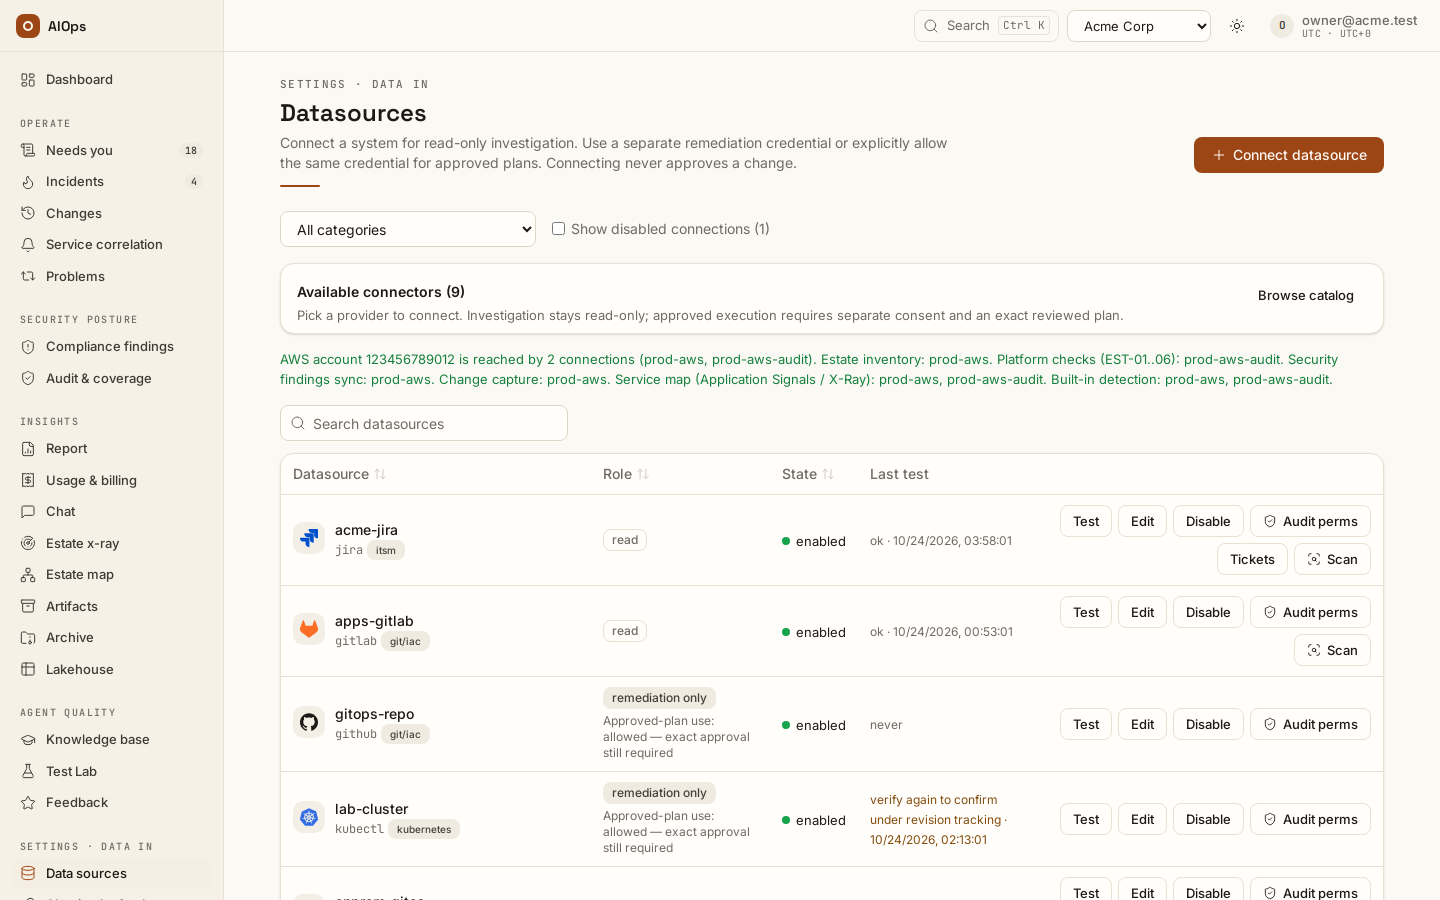Click the Test Lab flask icon
The image size is (1440, 900).
28,771
